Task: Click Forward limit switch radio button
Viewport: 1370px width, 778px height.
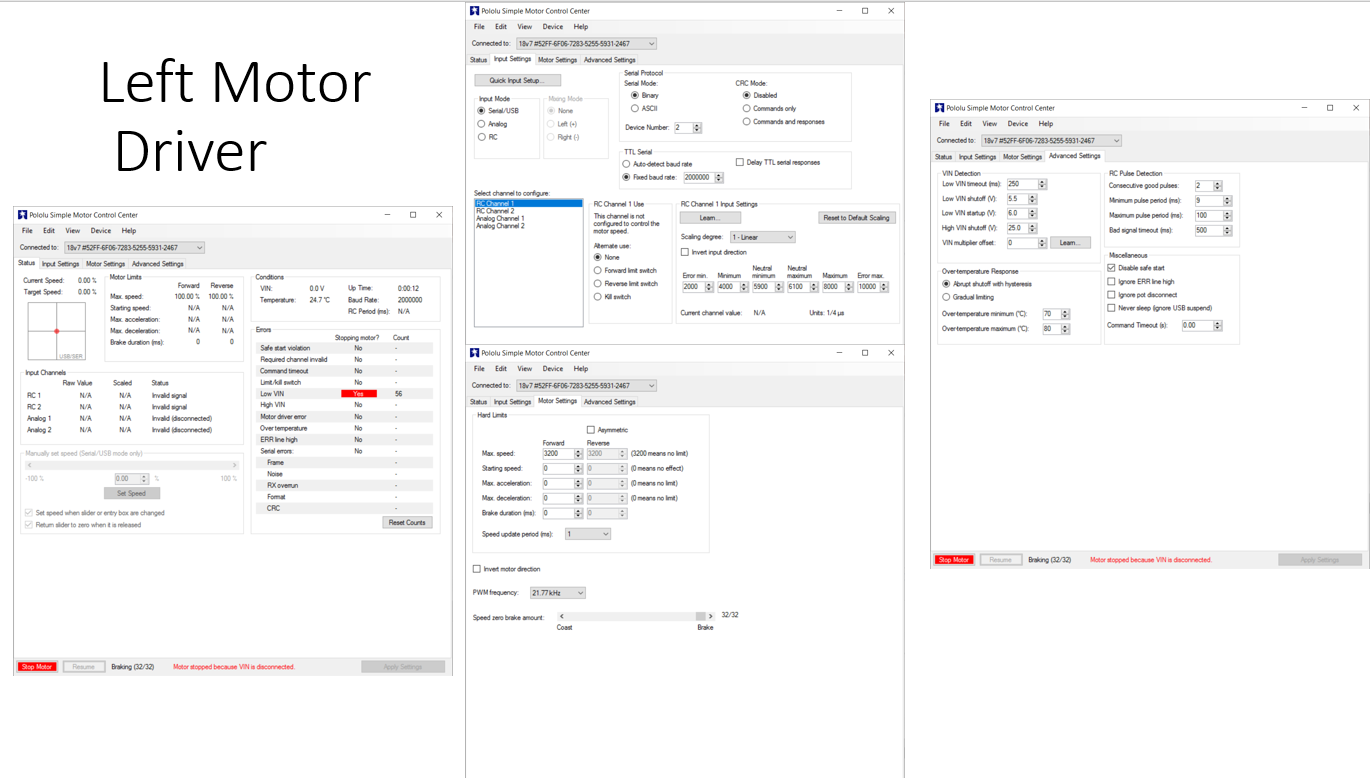Action: point(598,270)
